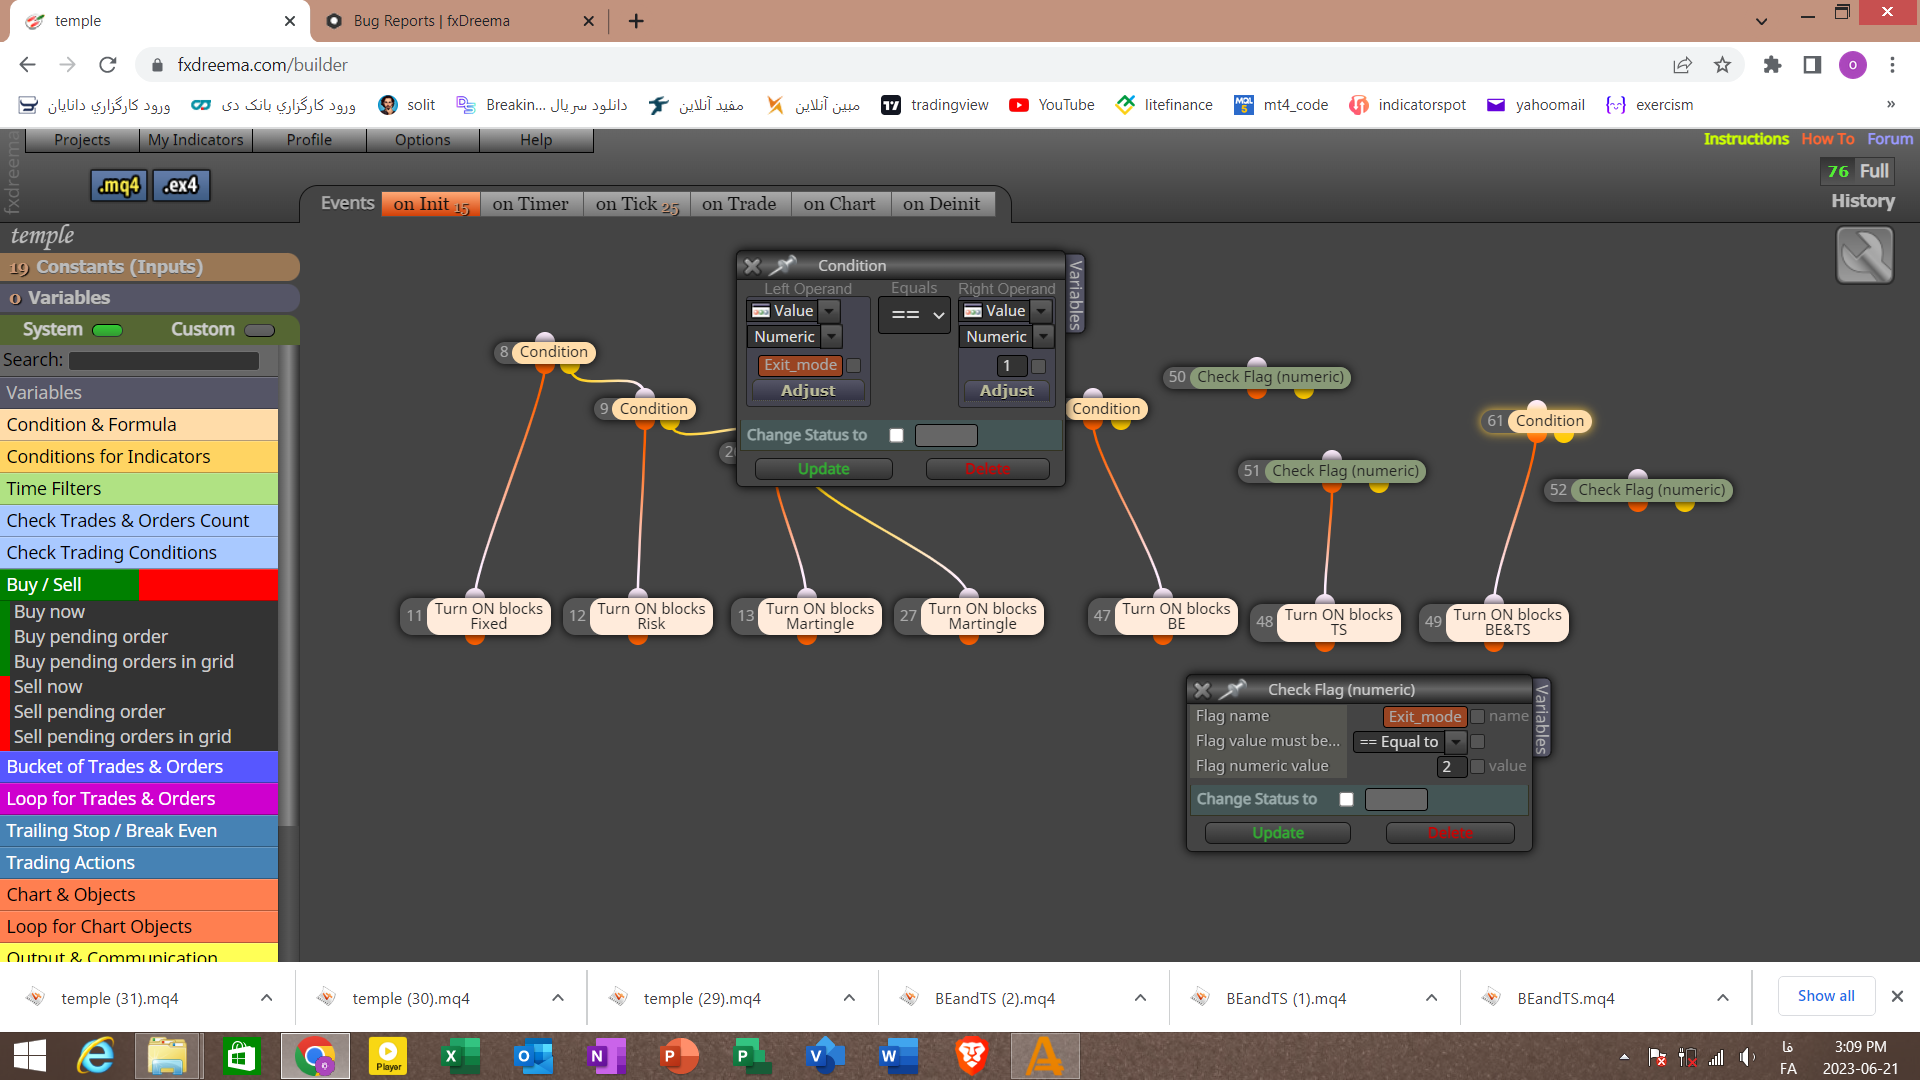Tick the name checkbox in Check Flag panel
The width and height of the screenshot is (1920, 1080).
click(1477, 716)
